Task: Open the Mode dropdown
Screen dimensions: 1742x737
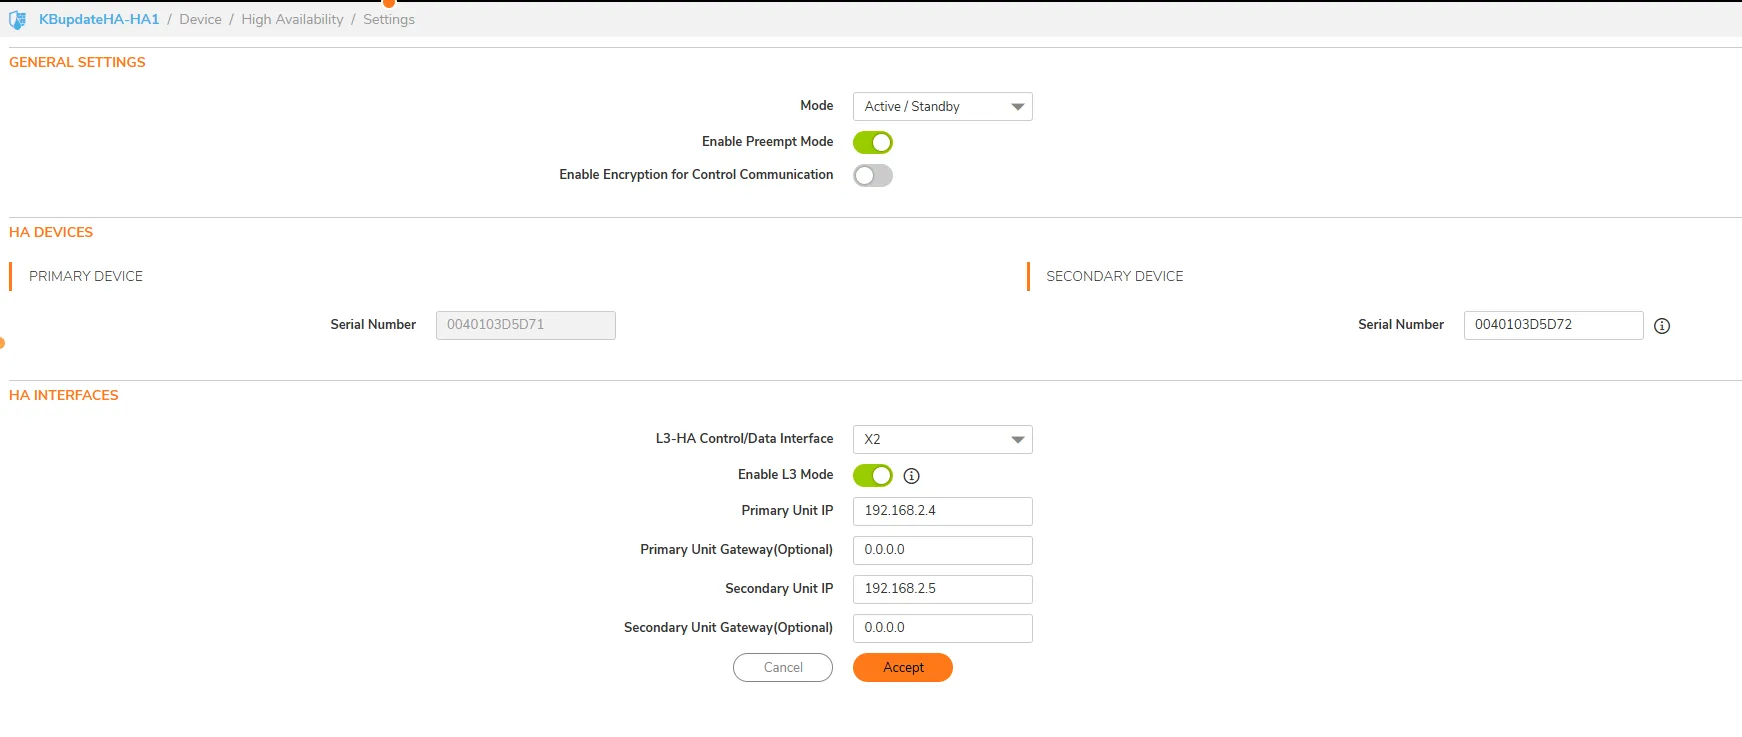Action: (942, 107)
